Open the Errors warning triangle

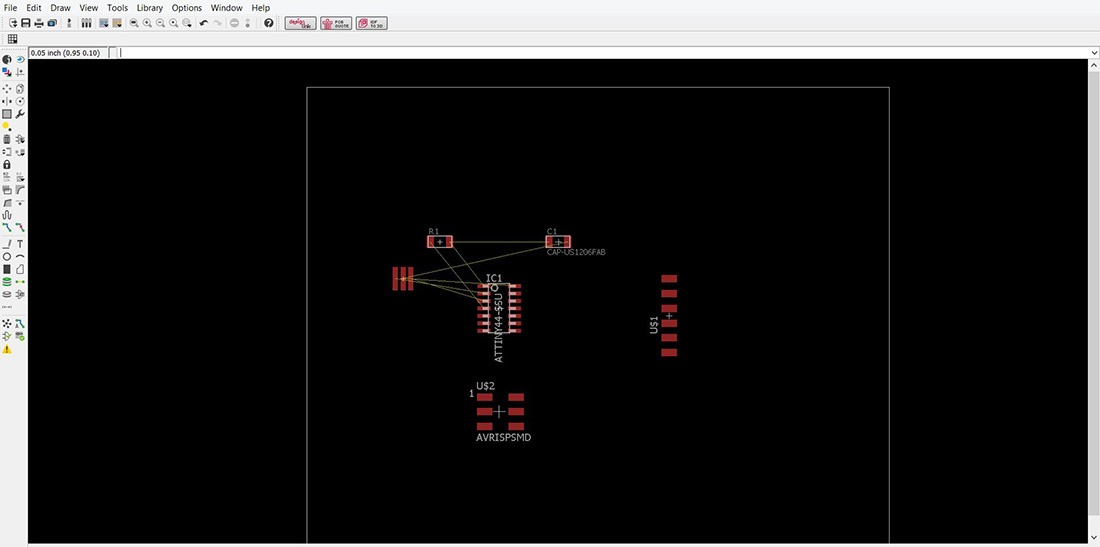point(7,349)
